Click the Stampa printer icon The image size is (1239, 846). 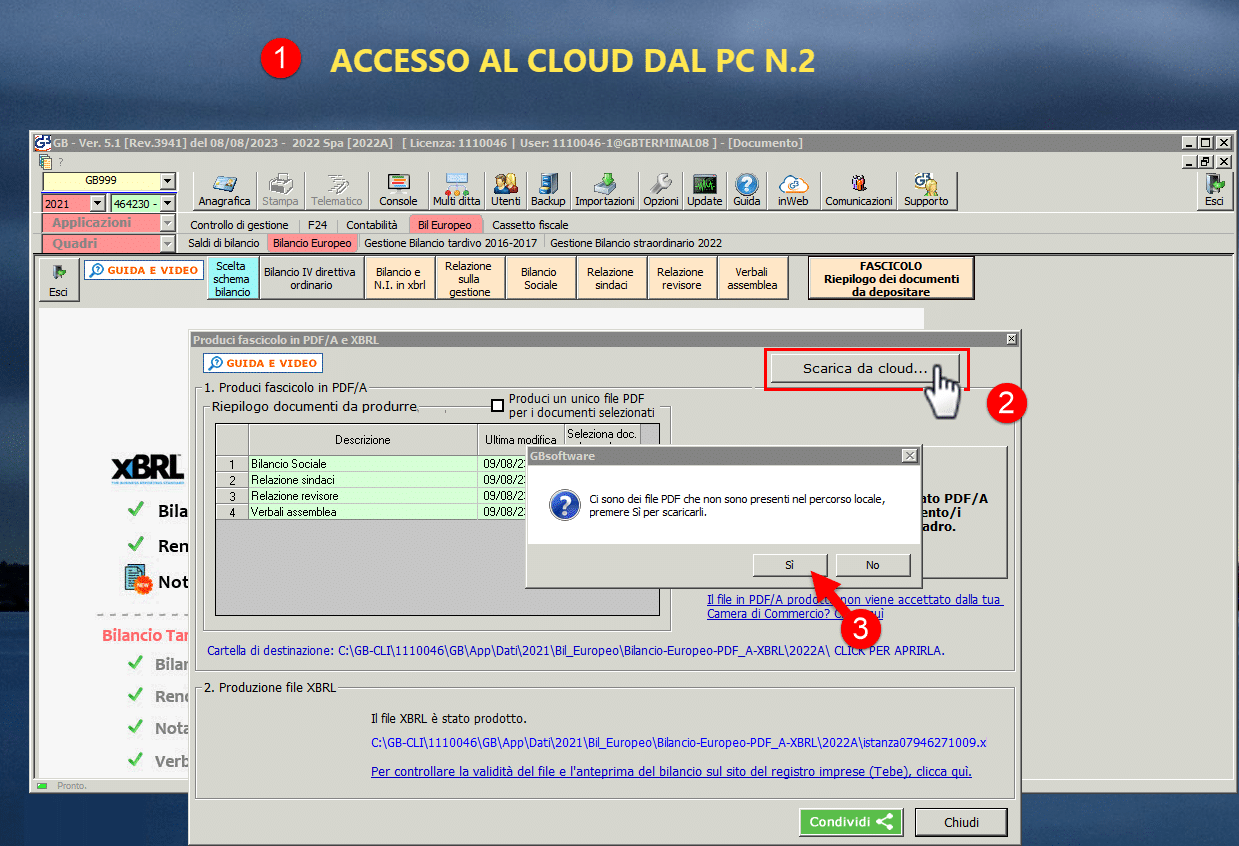tap(280, 190)
